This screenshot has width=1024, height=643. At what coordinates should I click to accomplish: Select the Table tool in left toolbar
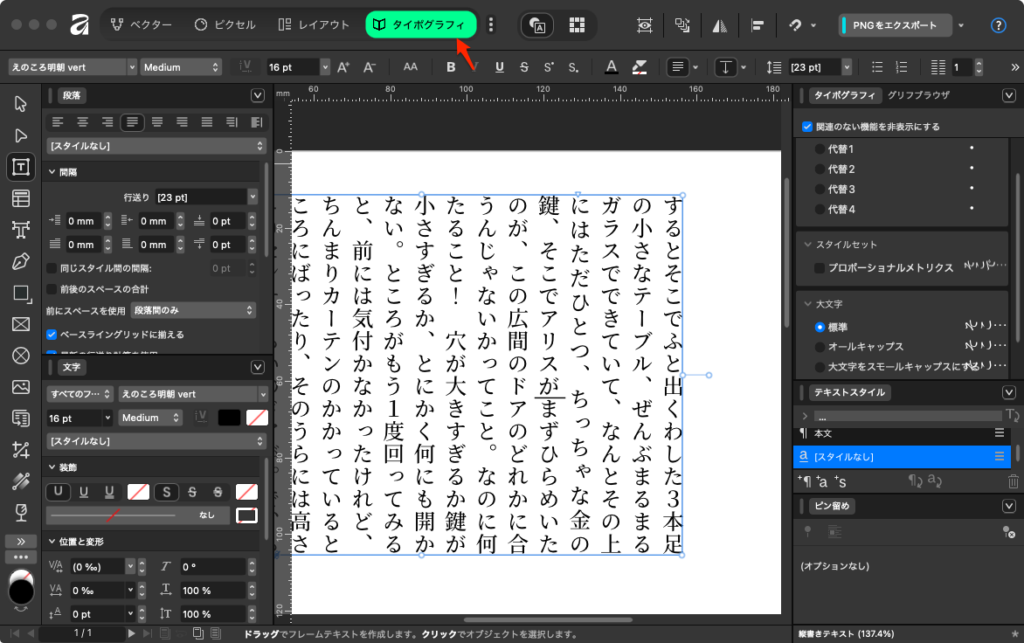click(x=20, y=198)
